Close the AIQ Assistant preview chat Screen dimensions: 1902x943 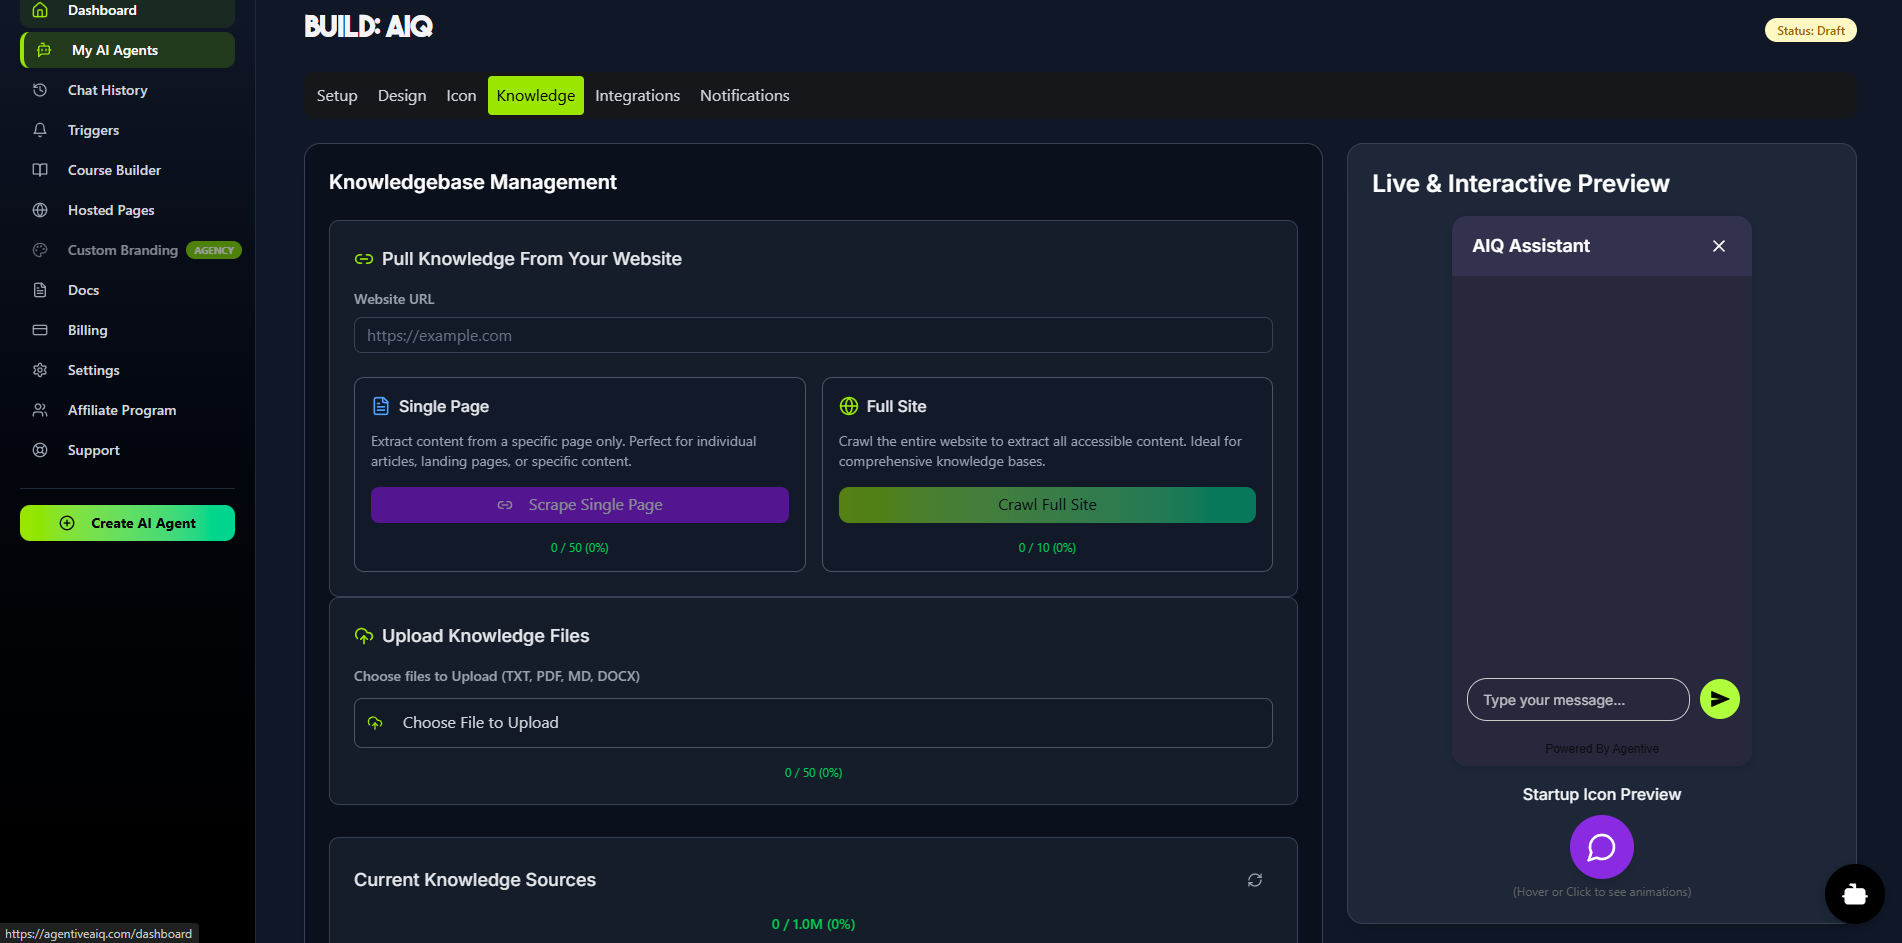pyautogui.click(x=1718, y=246)
